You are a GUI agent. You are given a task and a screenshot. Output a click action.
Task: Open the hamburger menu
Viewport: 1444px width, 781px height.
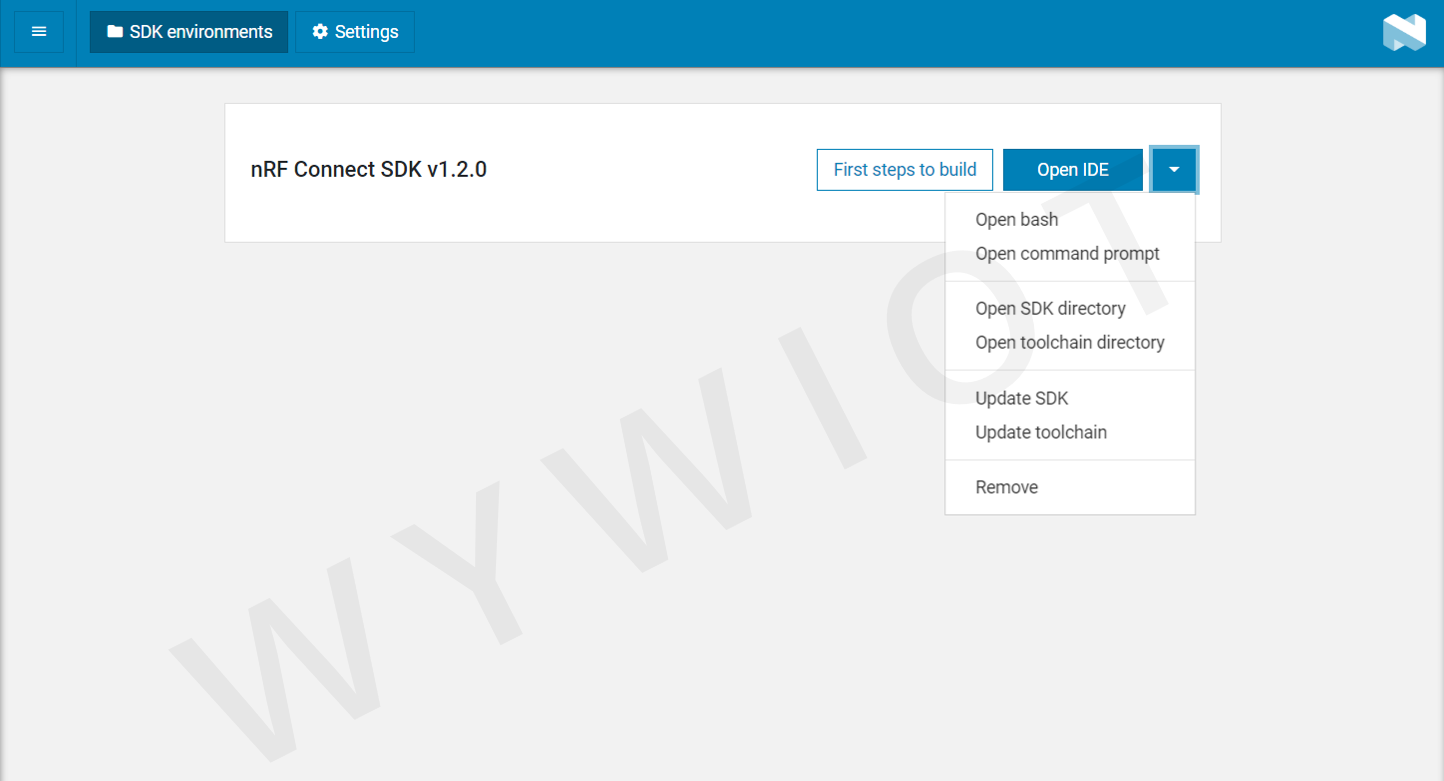click(x=39, y=32)
